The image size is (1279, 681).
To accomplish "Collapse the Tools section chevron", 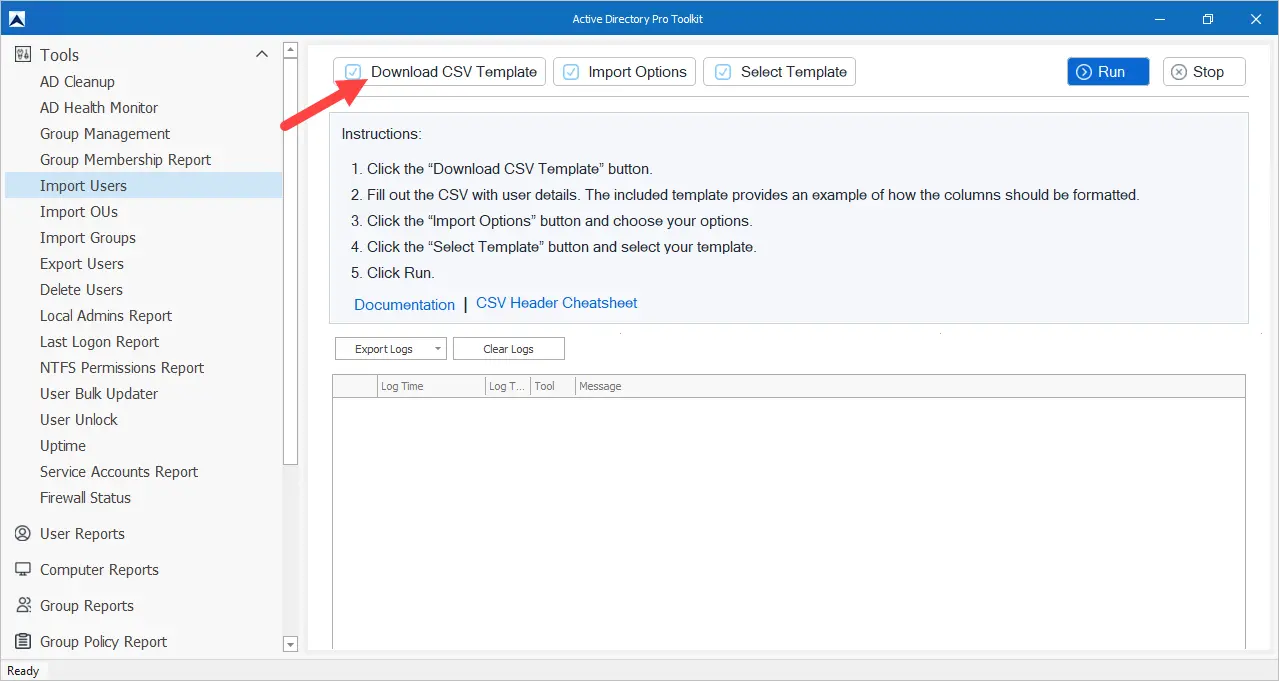I will (262, 54).
